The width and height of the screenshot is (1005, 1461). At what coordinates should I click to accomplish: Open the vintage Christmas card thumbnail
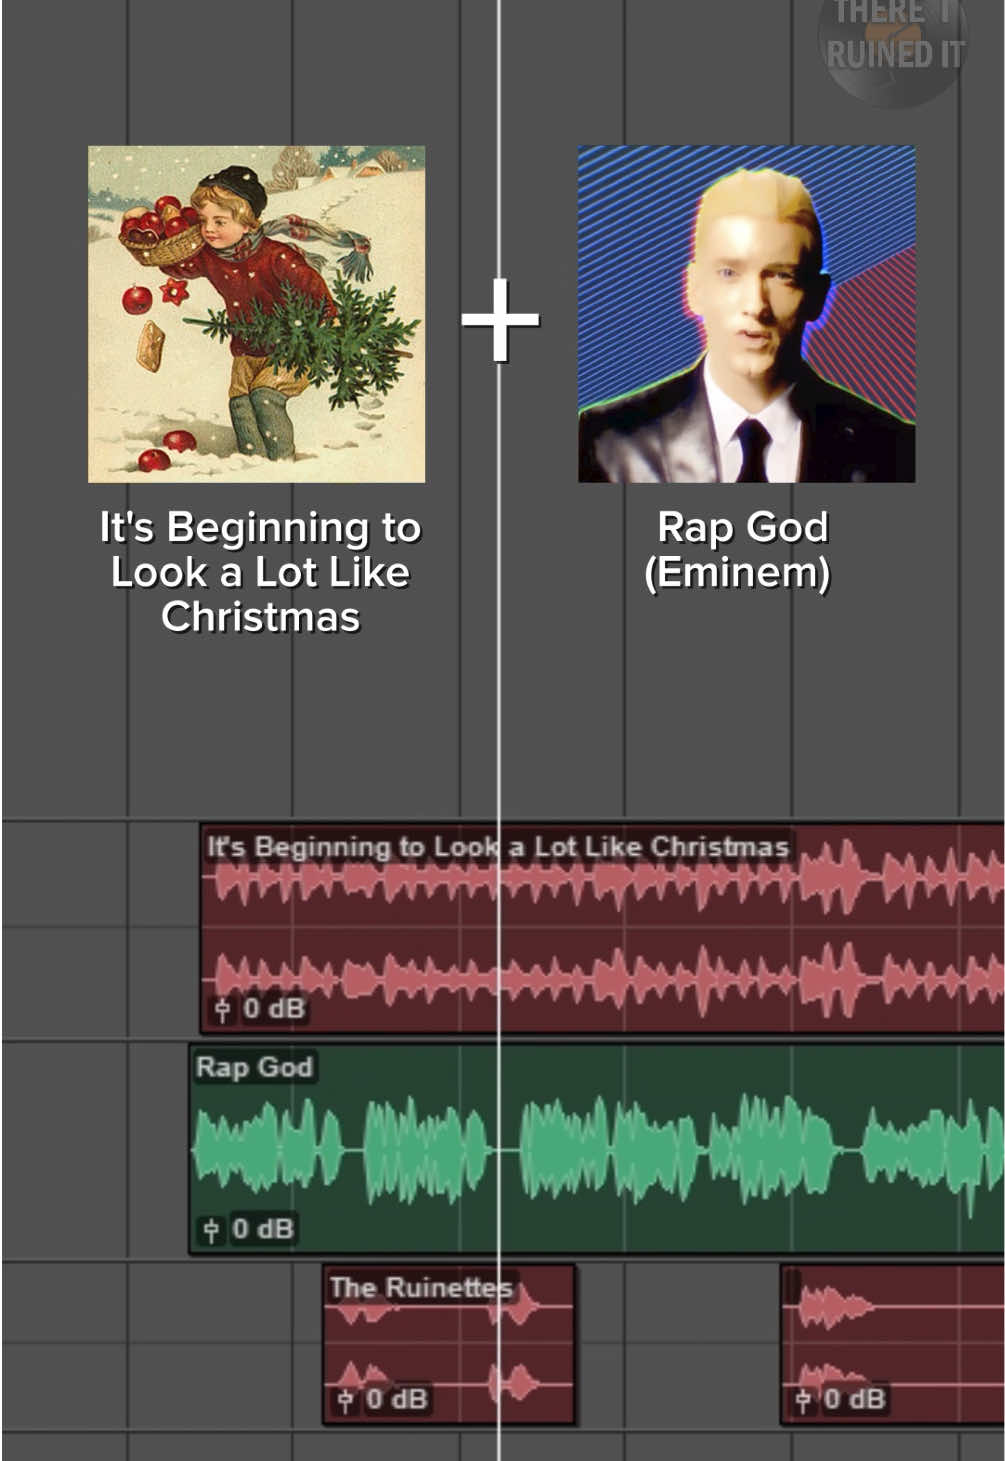[x=257, y=314]
